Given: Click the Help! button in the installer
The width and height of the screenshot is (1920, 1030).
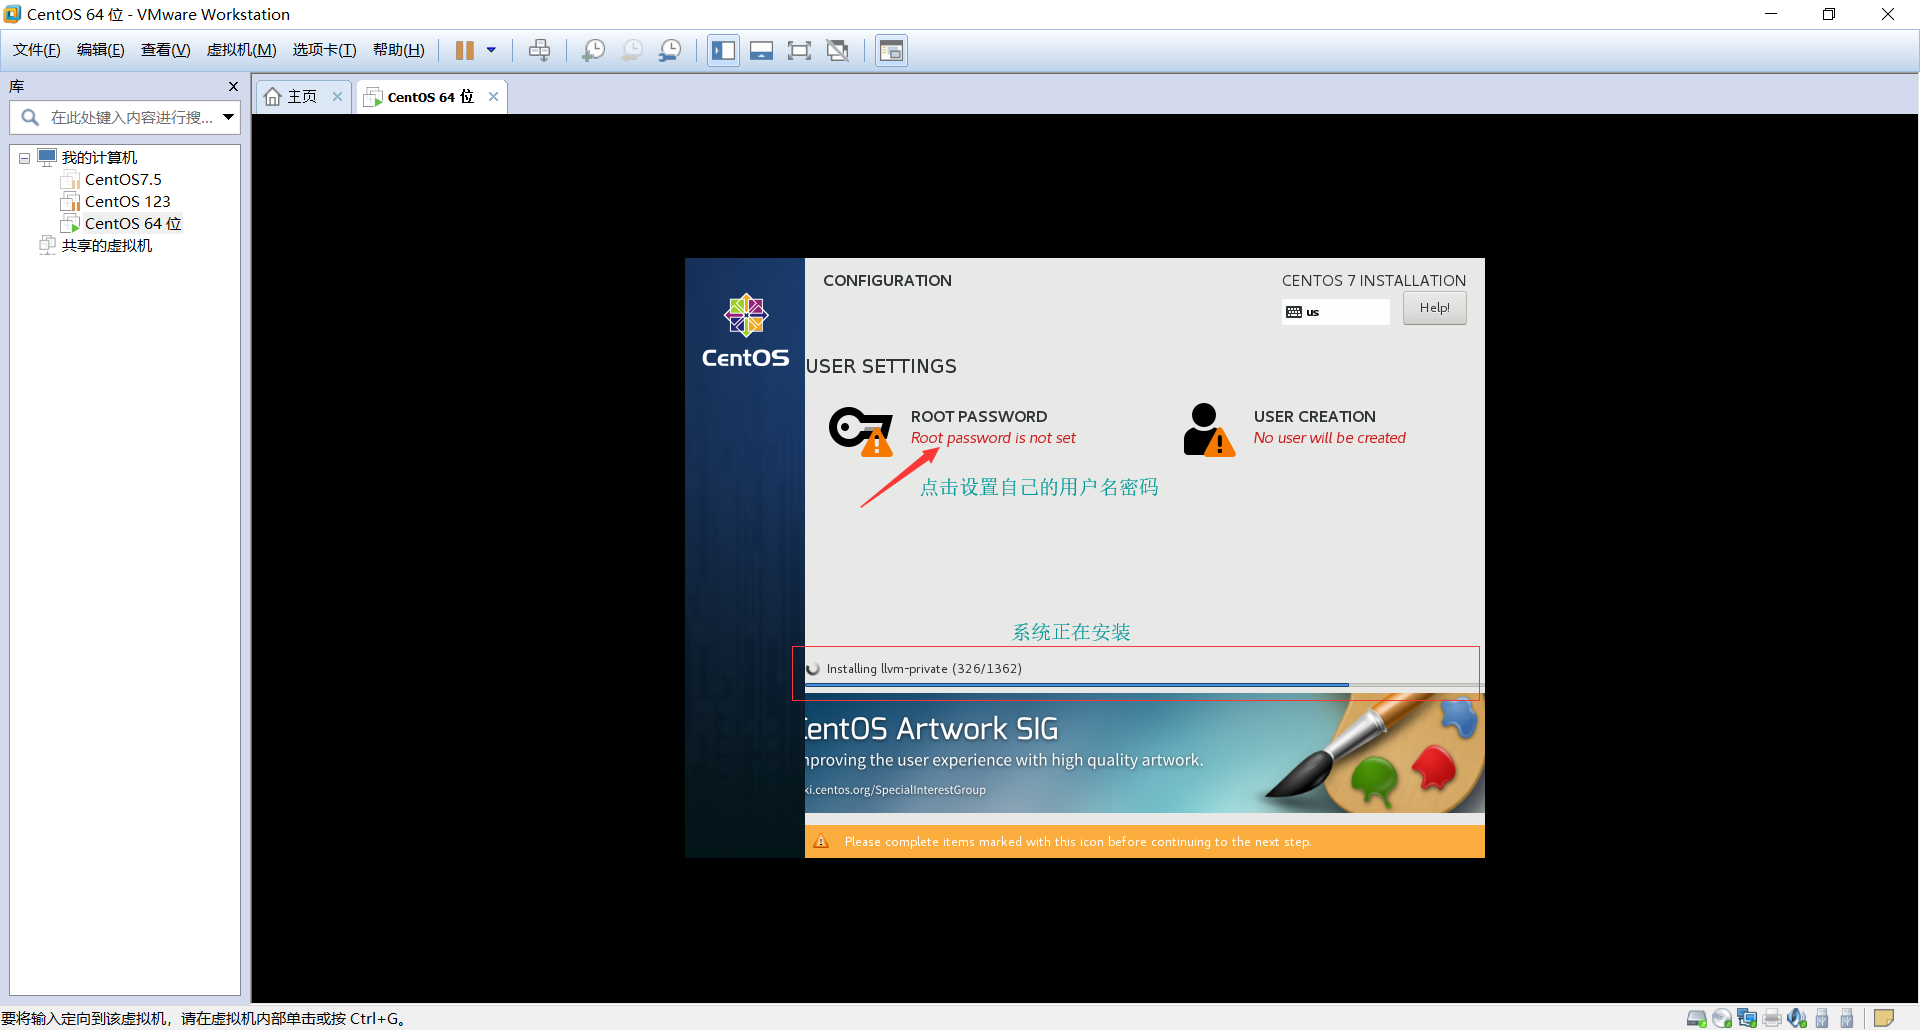Looking at the screenshot, I should pyautogui.click(x=1434, y=308).
